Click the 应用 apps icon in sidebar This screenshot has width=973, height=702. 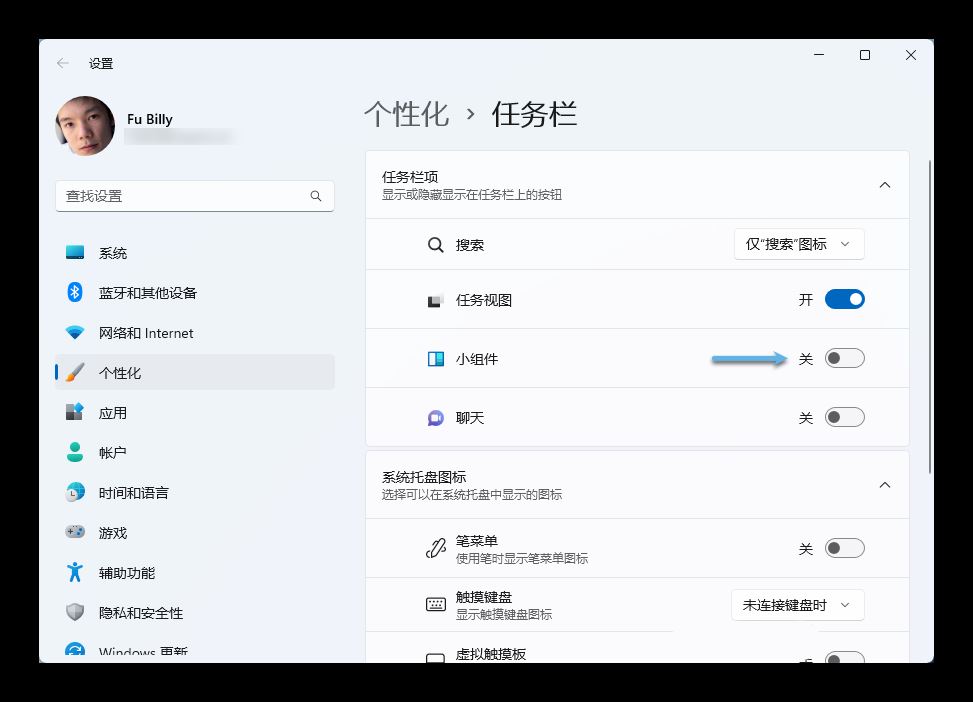[x=75, y=412]
